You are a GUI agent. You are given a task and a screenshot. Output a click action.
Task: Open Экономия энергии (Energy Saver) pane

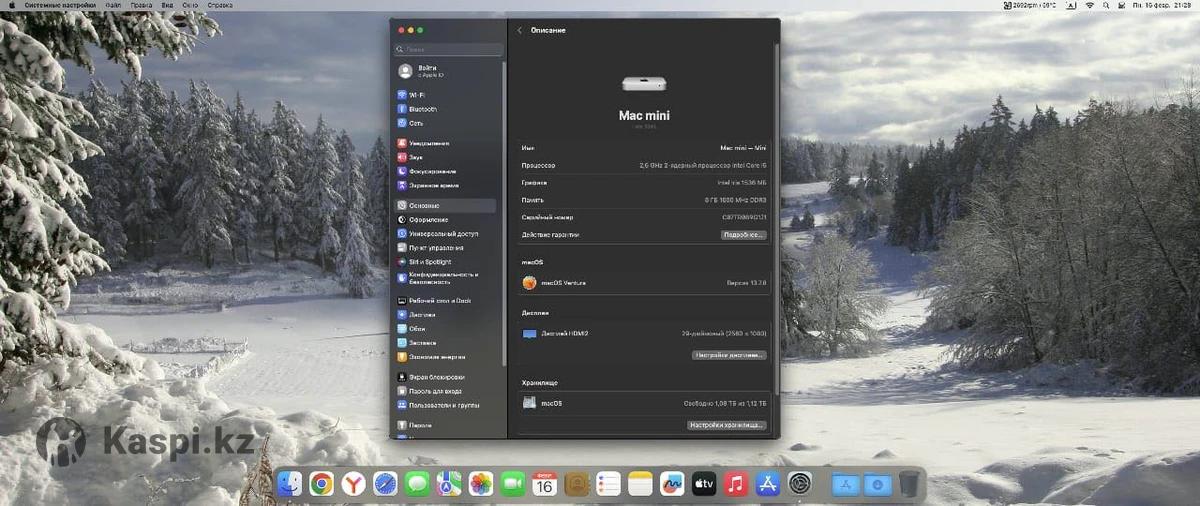[x=437, y=356]
